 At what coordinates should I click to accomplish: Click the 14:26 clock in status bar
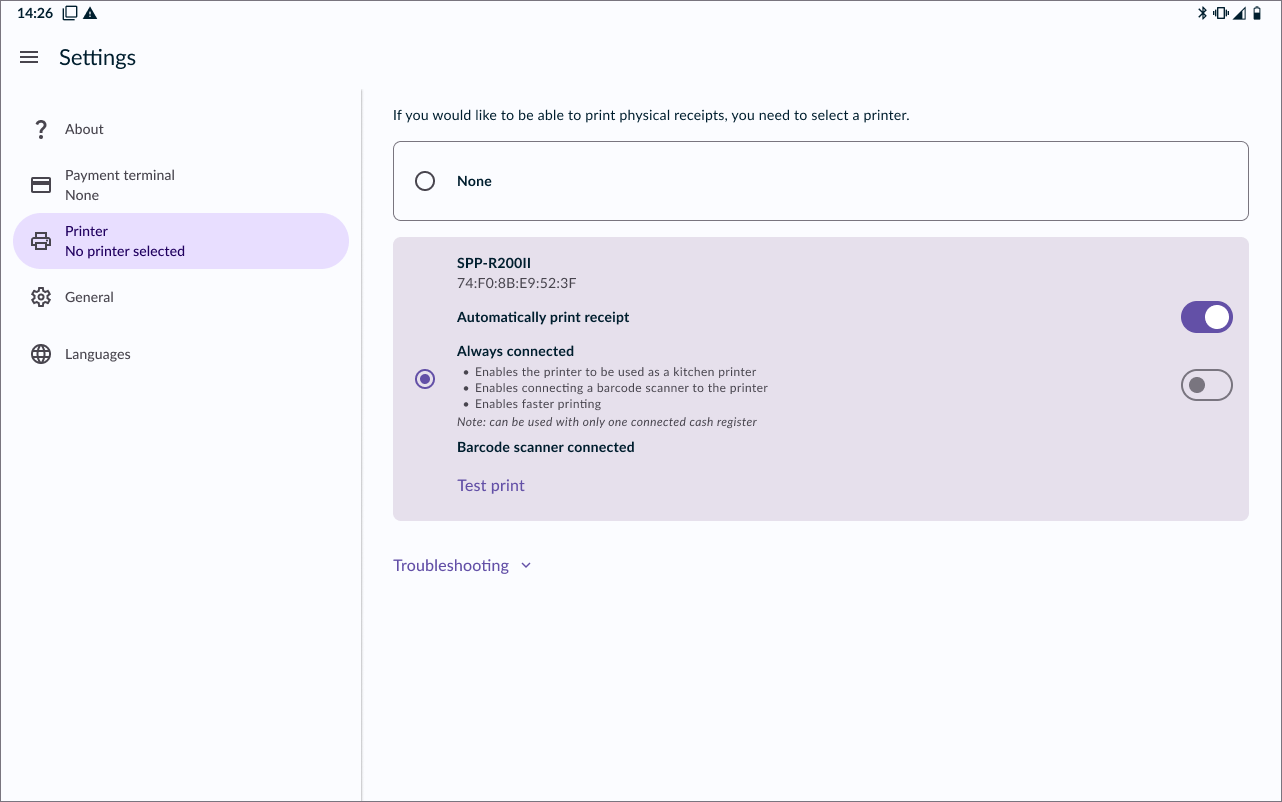(x=35, y=13)
